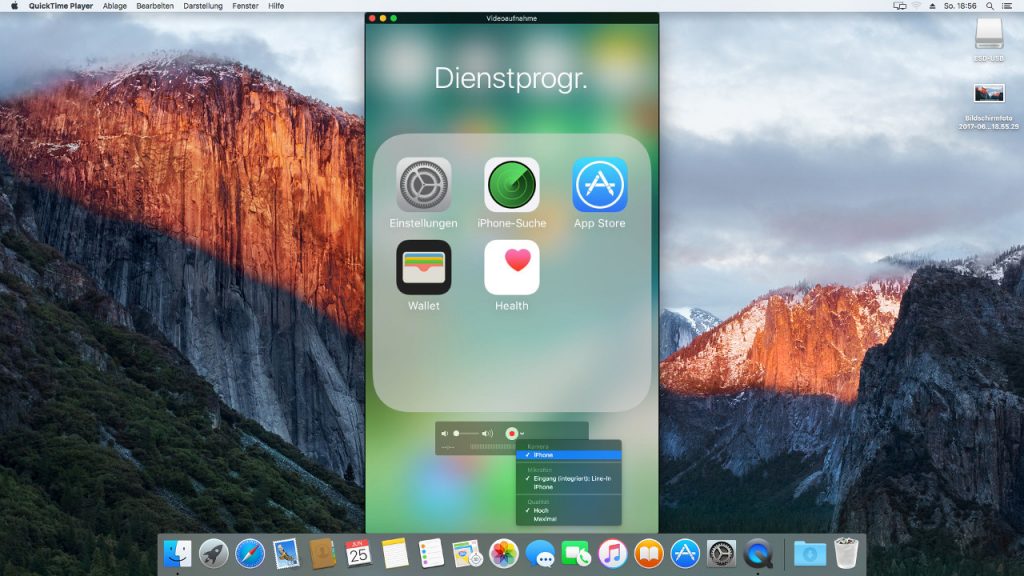Open iTunes from the dock

click(x=613, y=554)
